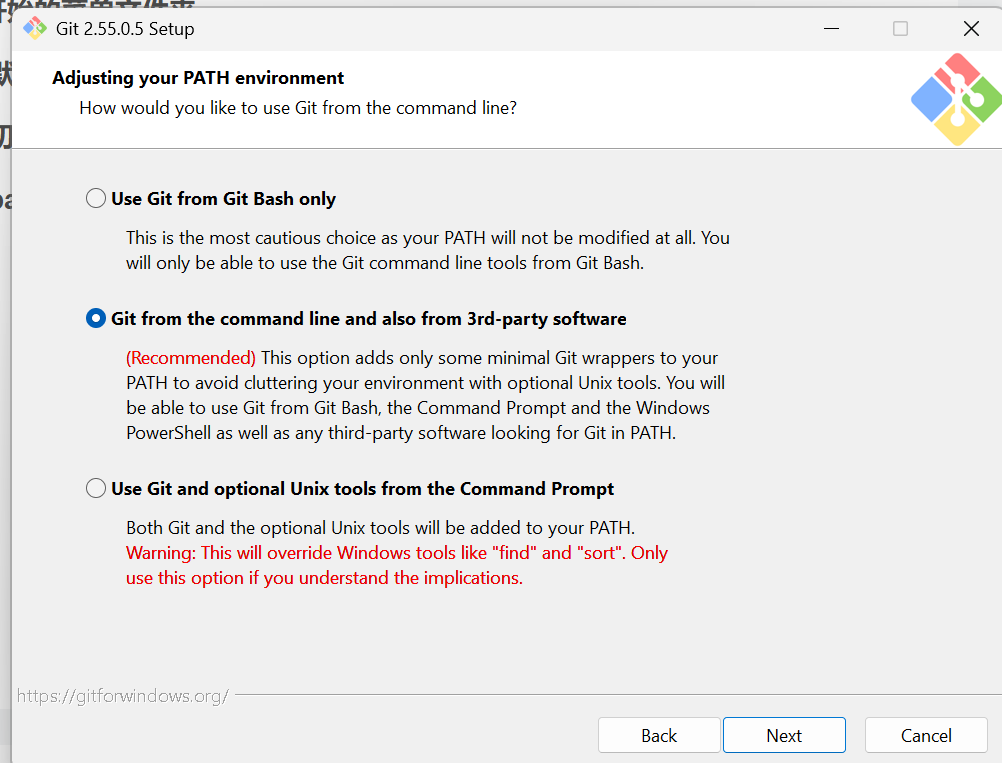Viewport: 1002px width, 763px height.
Task: Click the "Git 2.55.0.5 Setup" title text
Action: [125, 29]
